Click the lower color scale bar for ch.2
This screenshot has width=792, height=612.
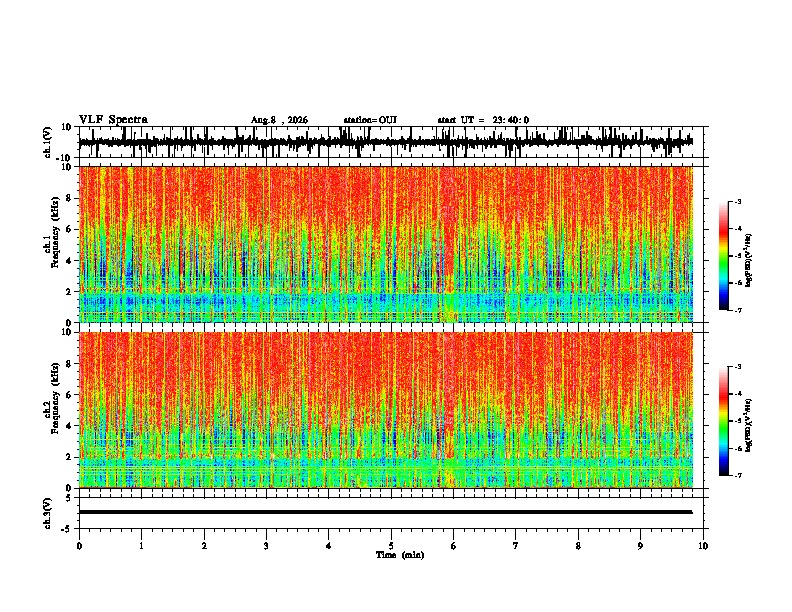723,421
